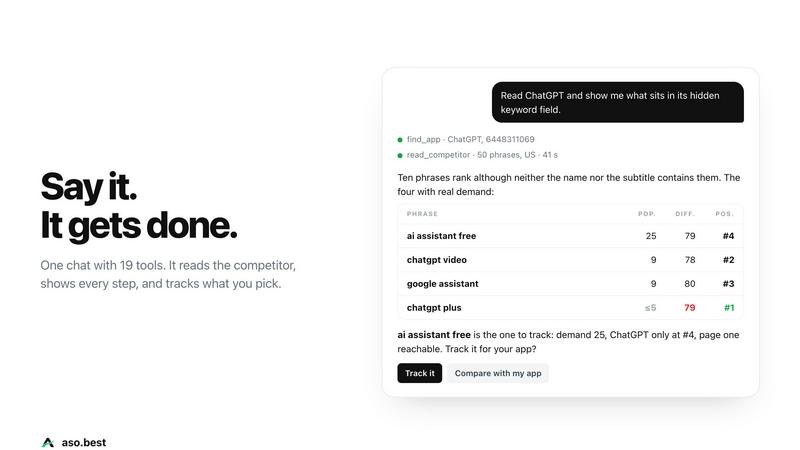Click the dark user chat message bubble

[x=617, y=102]
